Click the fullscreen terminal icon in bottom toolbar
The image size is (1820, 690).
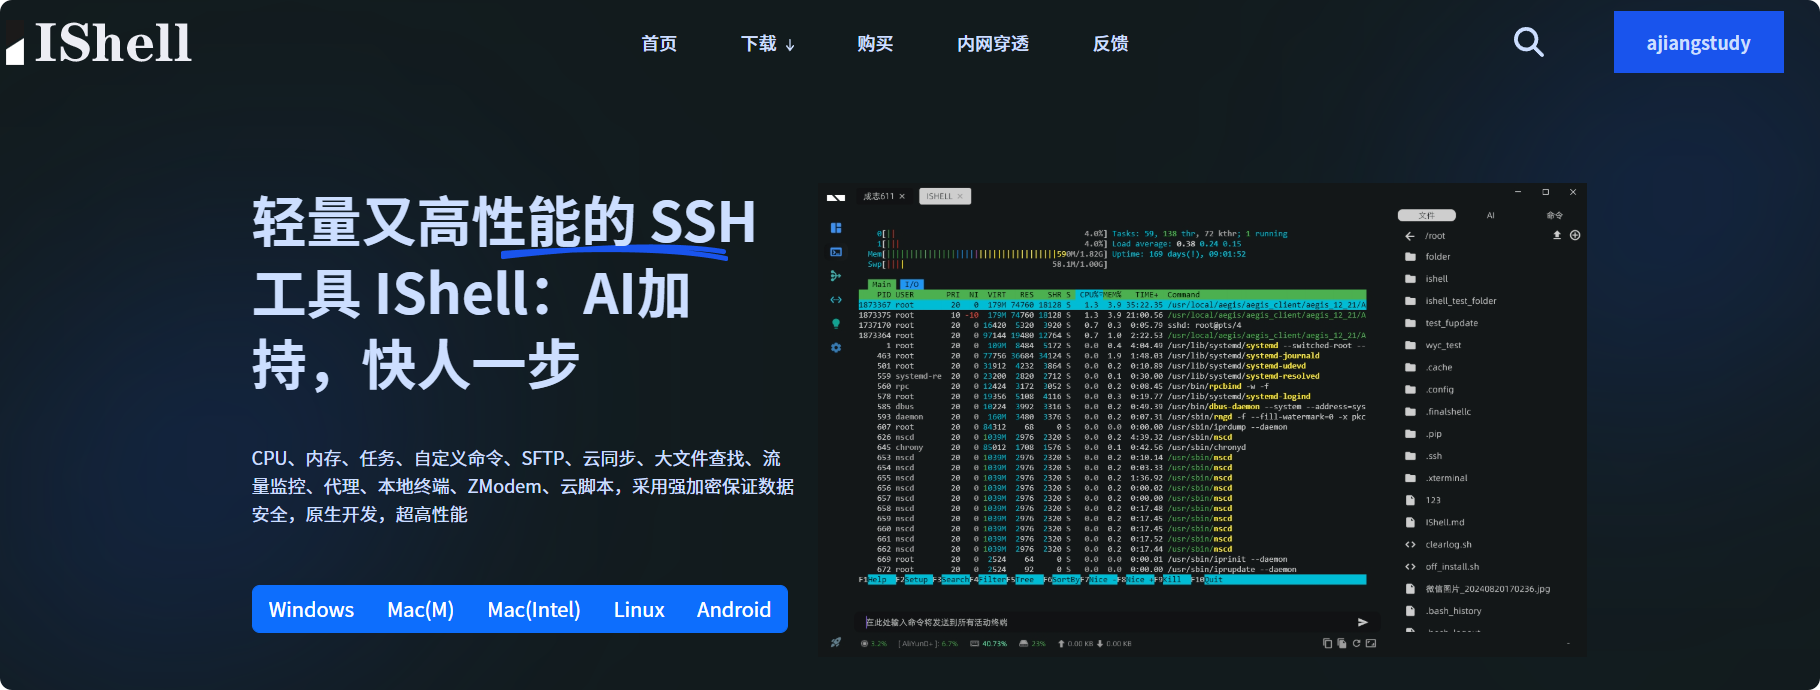point(1371,643)
